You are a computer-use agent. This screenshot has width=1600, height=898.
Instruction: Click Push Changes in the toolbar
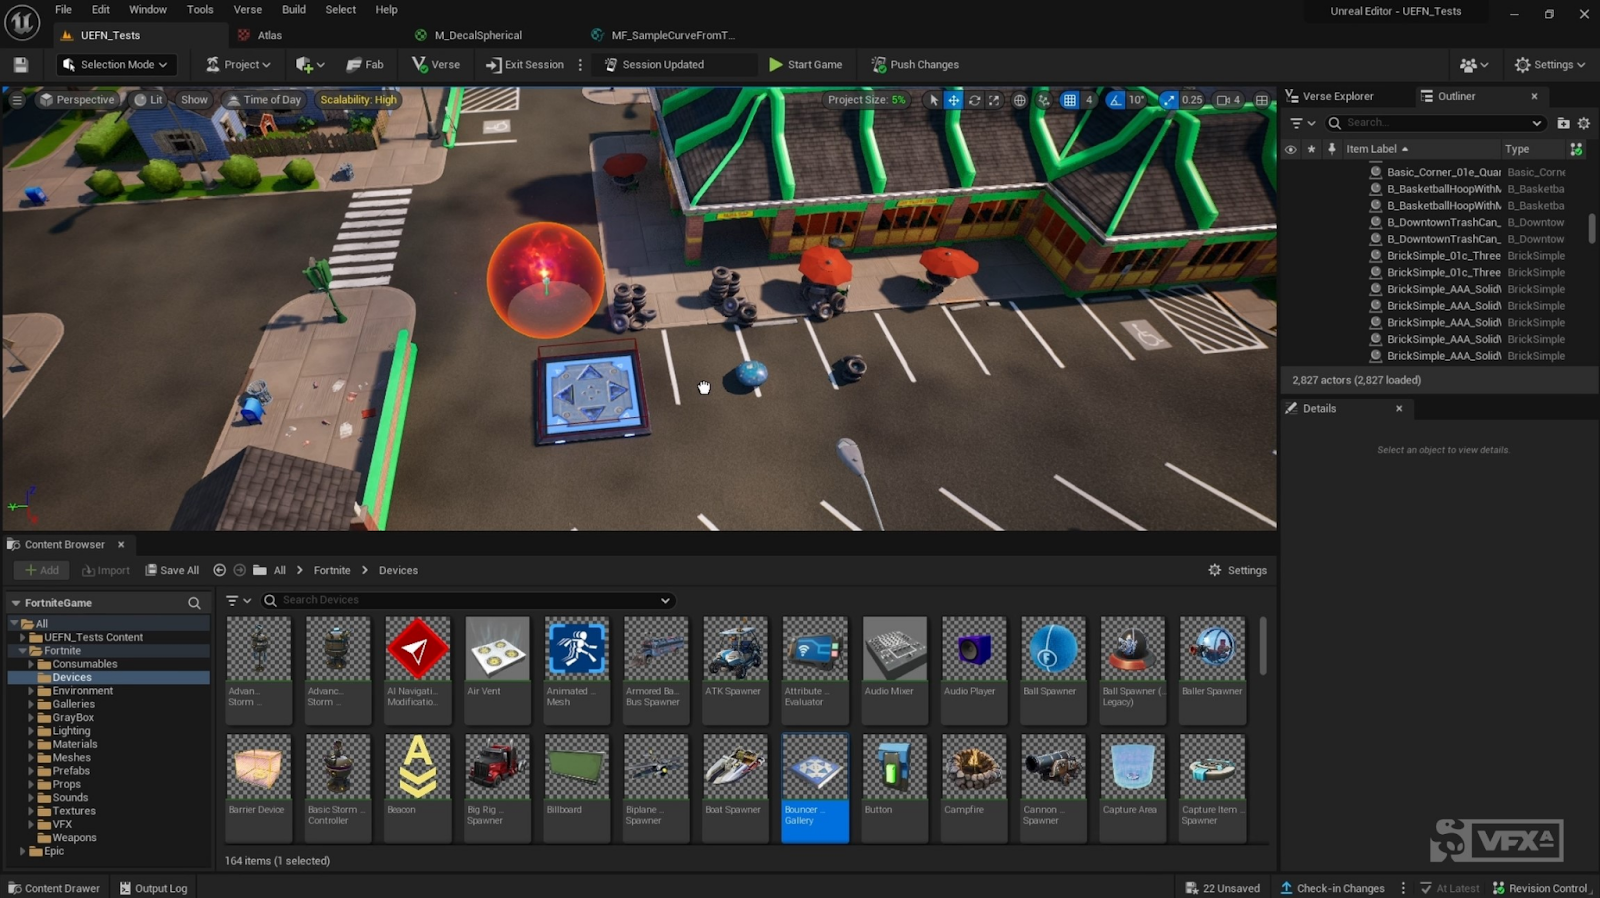[x=915, y=65]
